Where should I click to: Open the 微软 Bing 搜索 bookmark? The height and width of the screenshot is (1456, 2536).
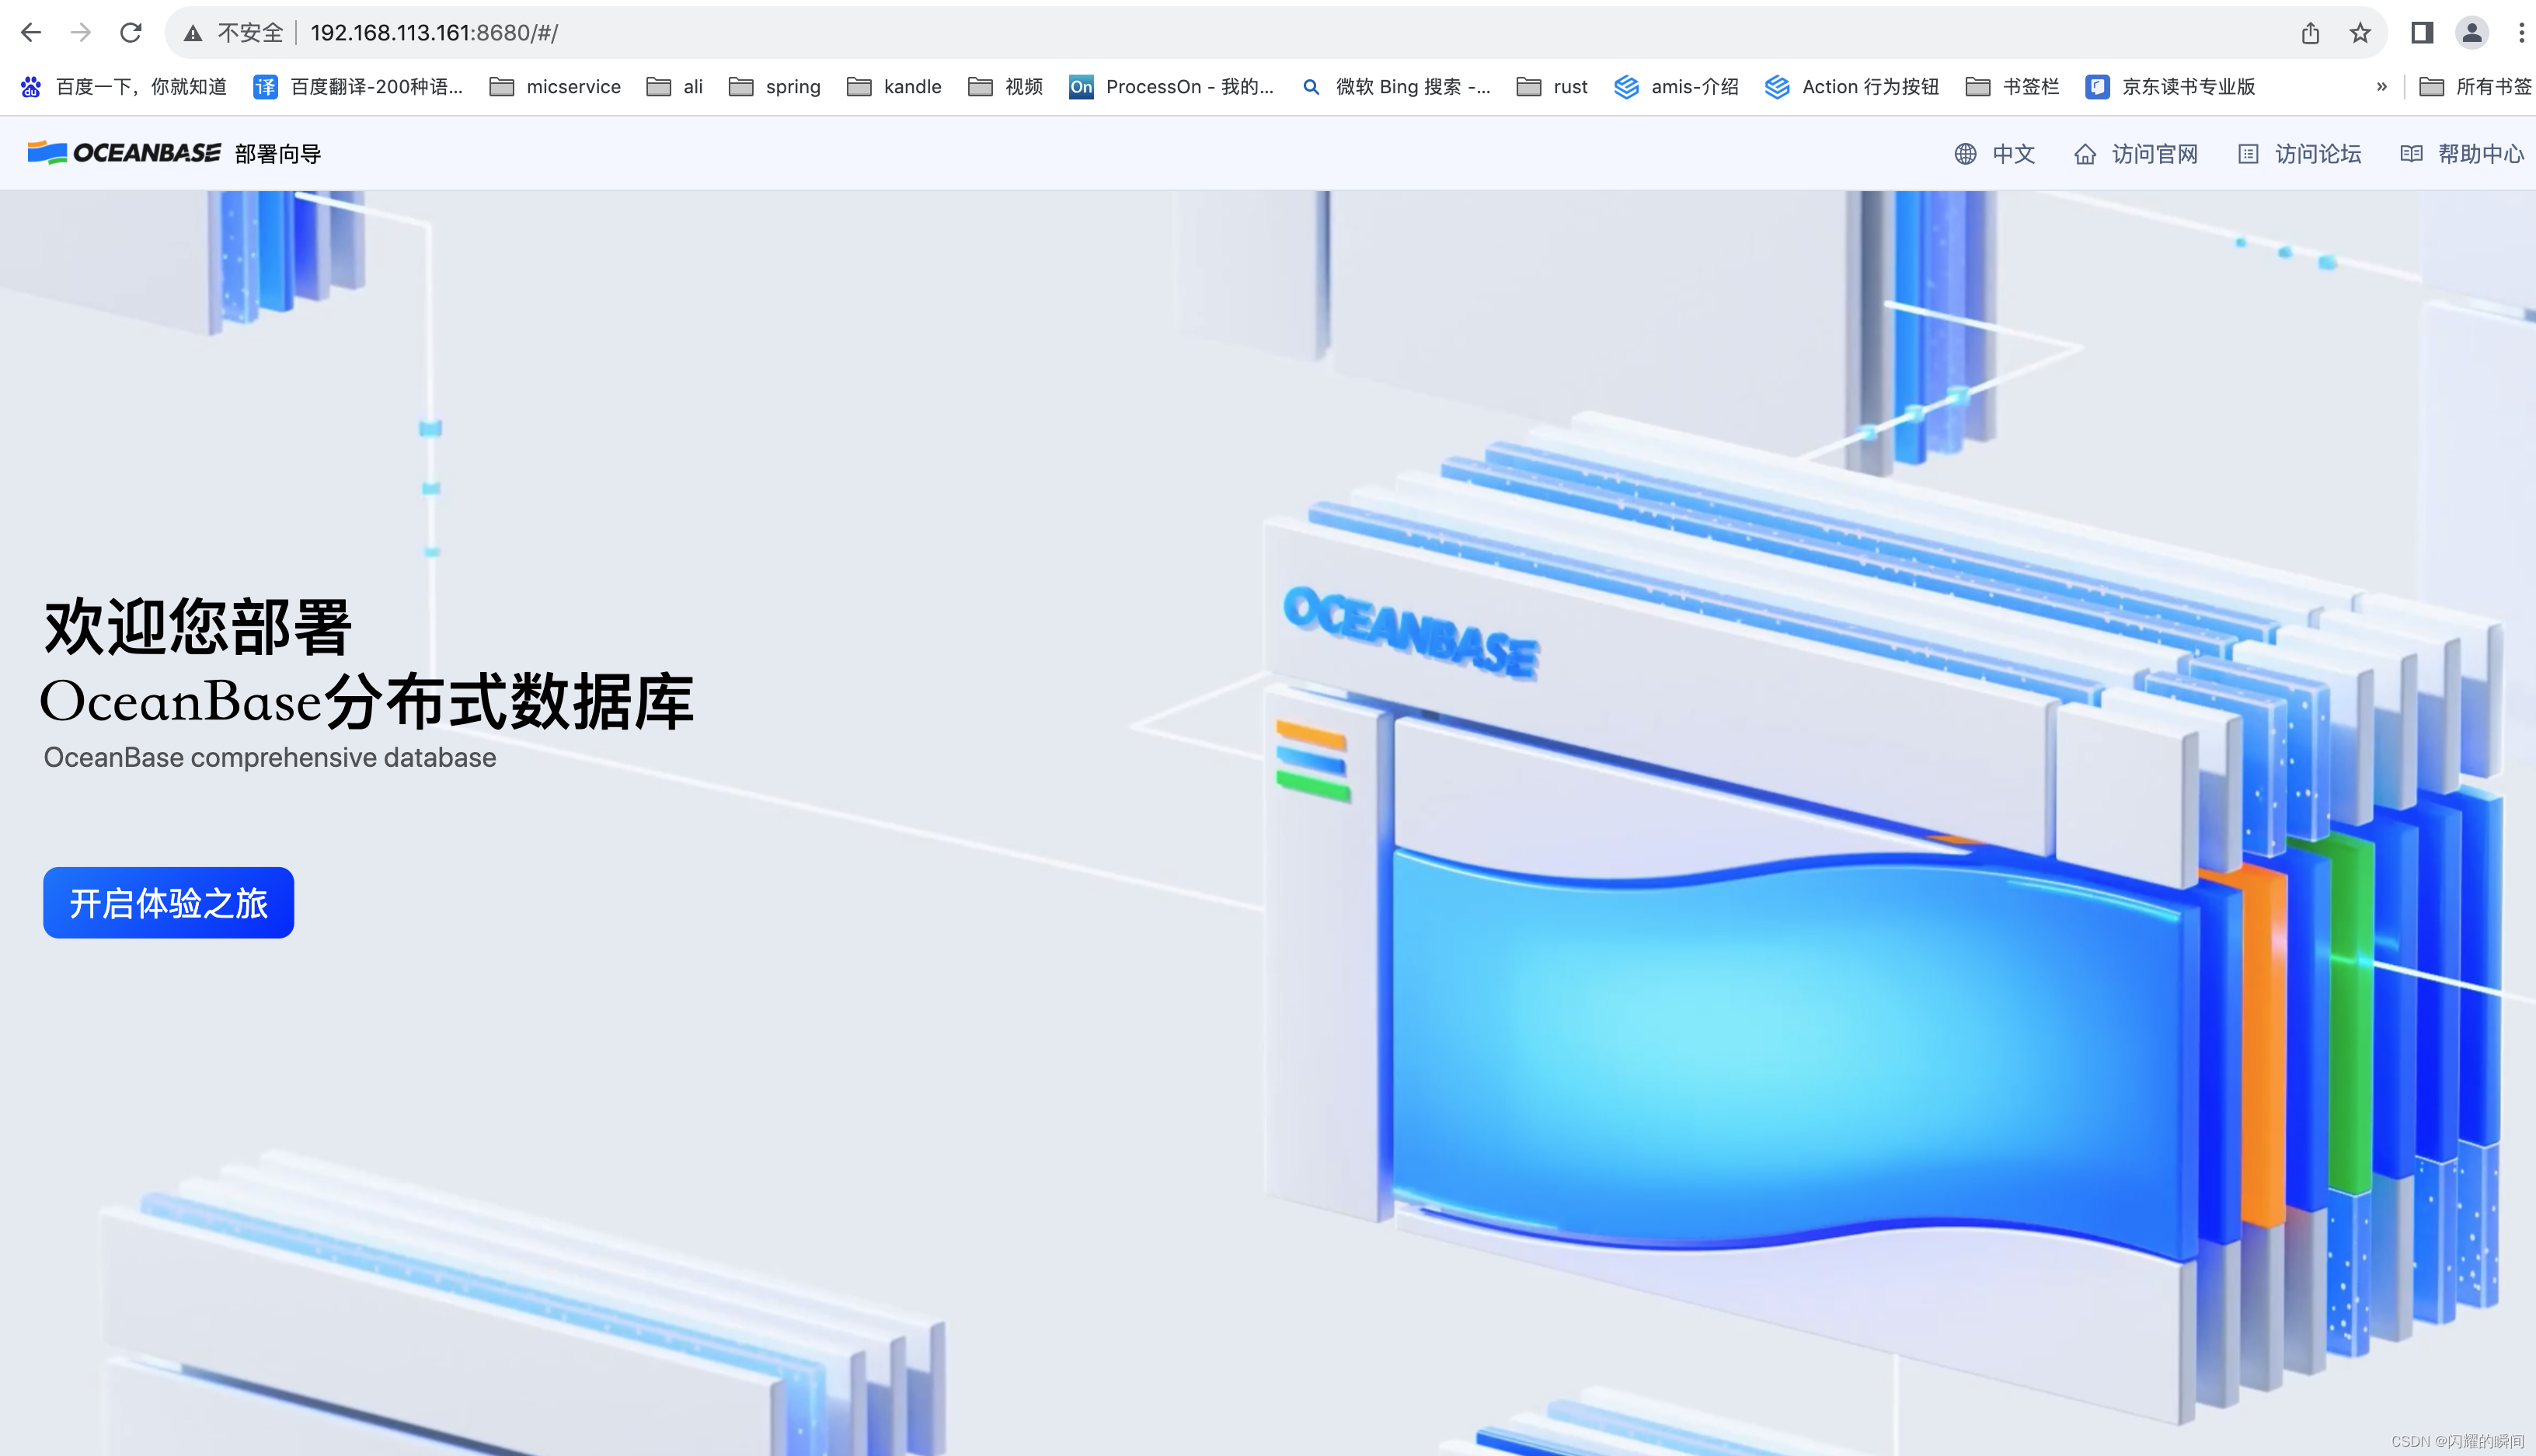[x=1396, y=87]
